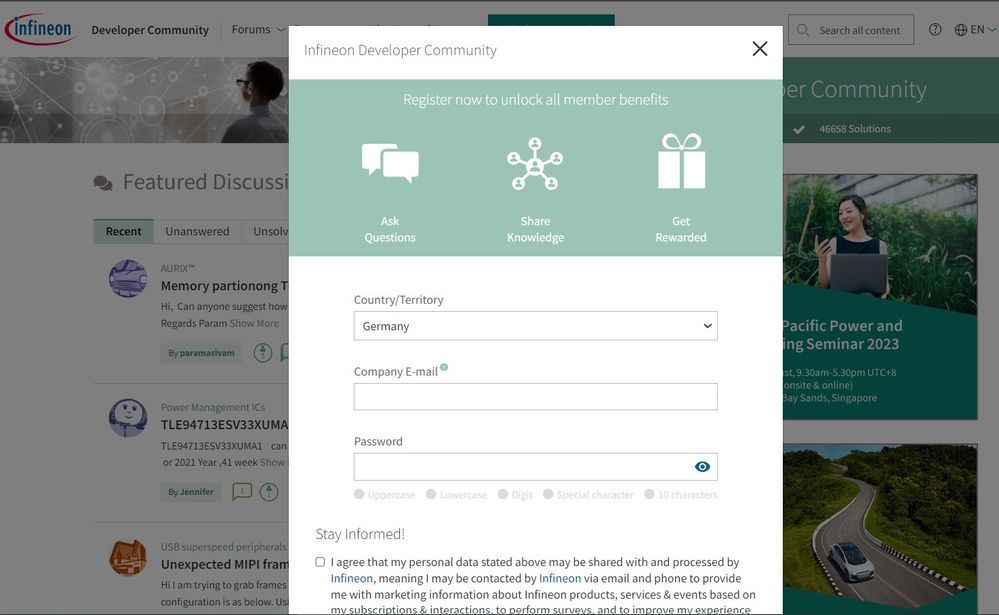Open the Memory partionong post title
This screenshot has height=615, width=999.
pos(224,286)
